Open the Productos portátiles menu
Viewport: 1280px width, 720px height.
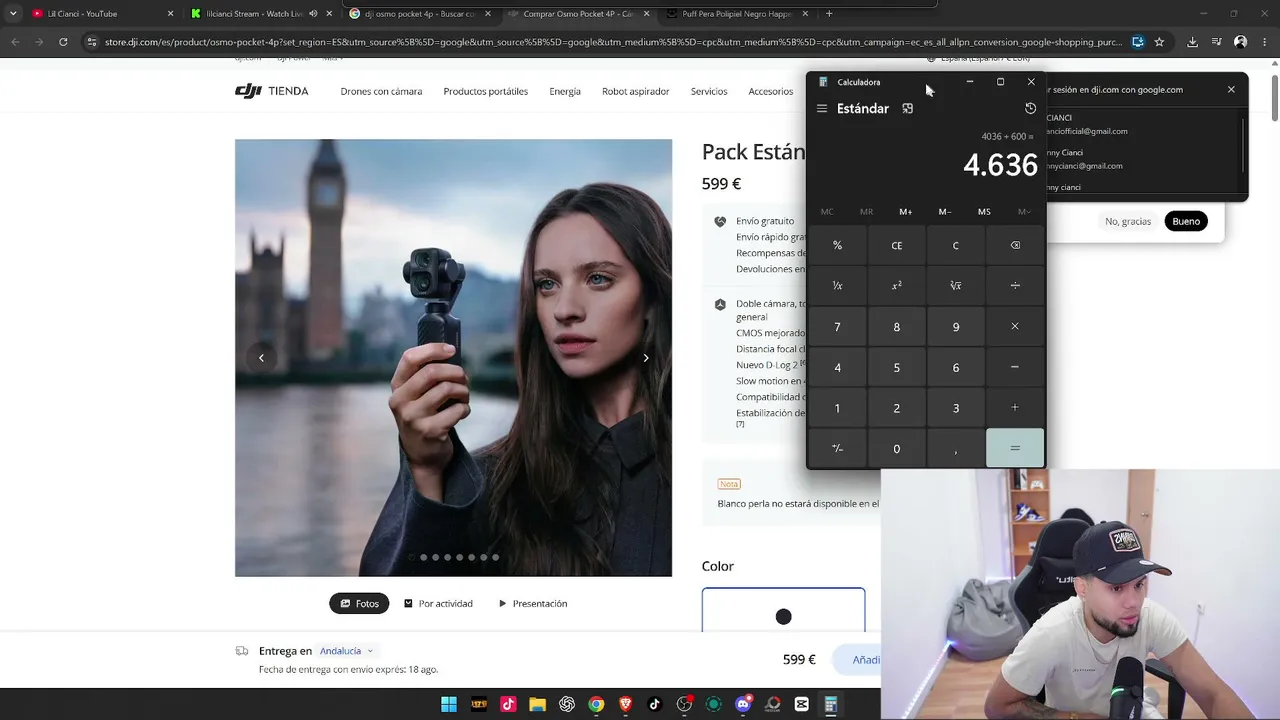click(x=486, y=91)
